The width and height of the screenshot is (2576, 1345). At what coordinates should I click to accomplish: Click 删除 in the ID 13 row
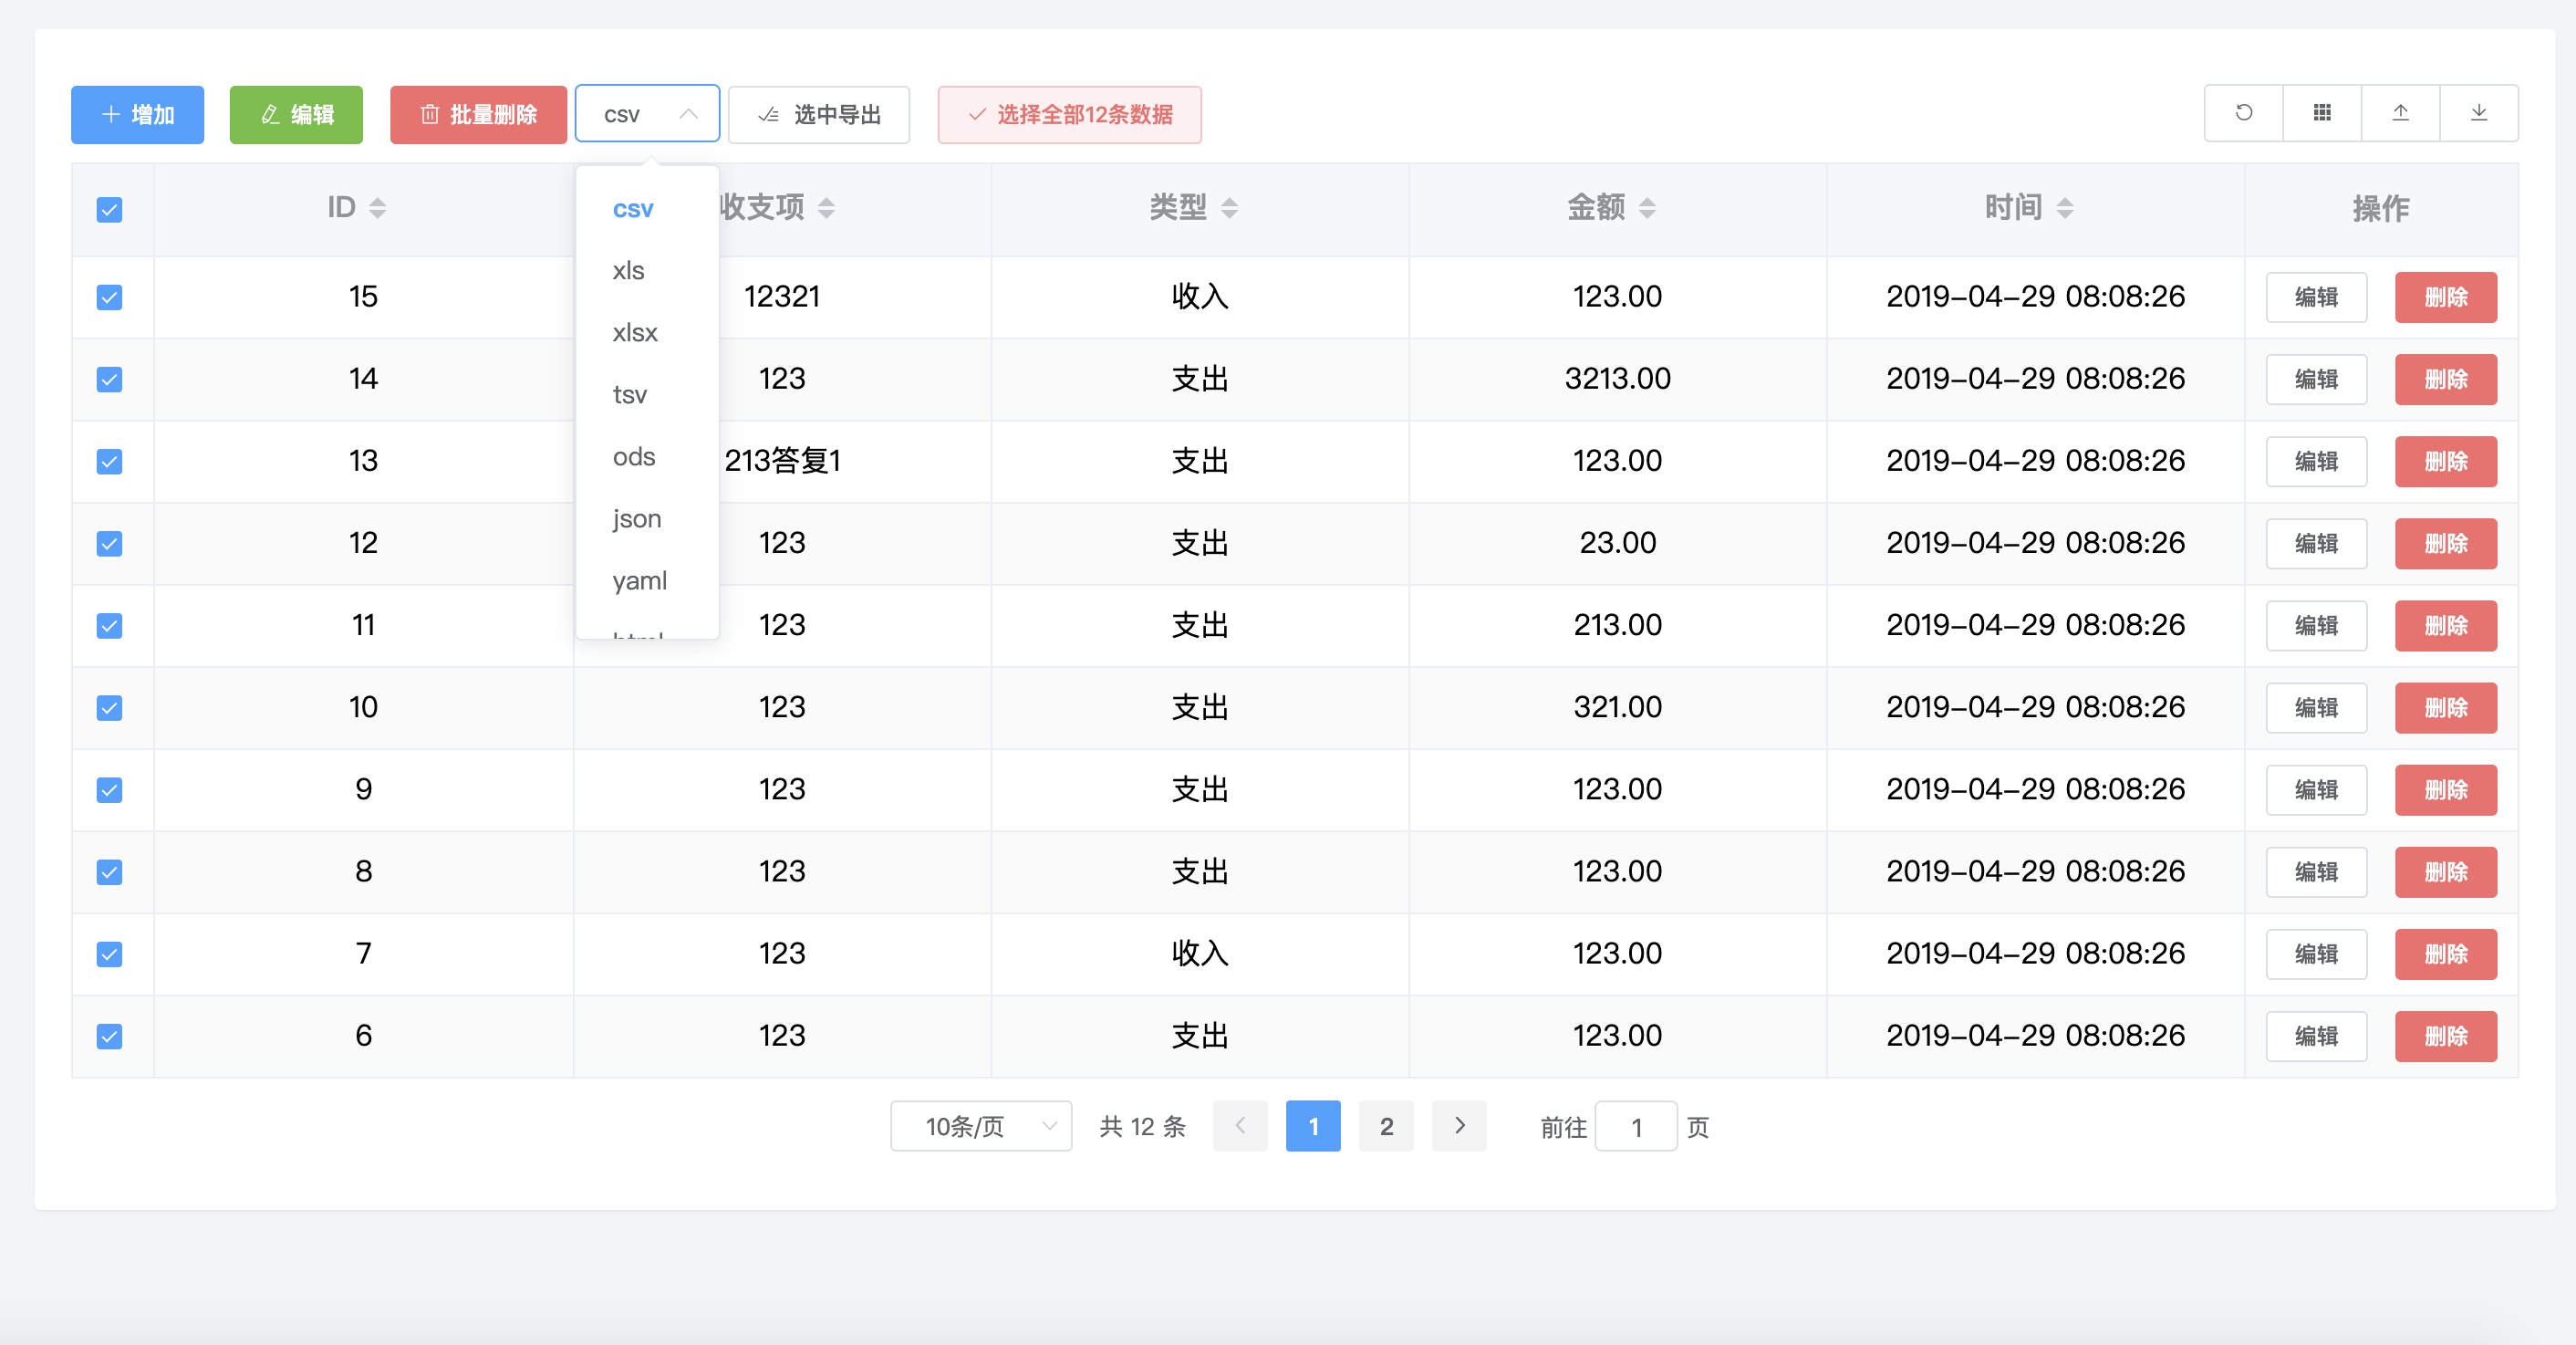tap(2446, 461)
